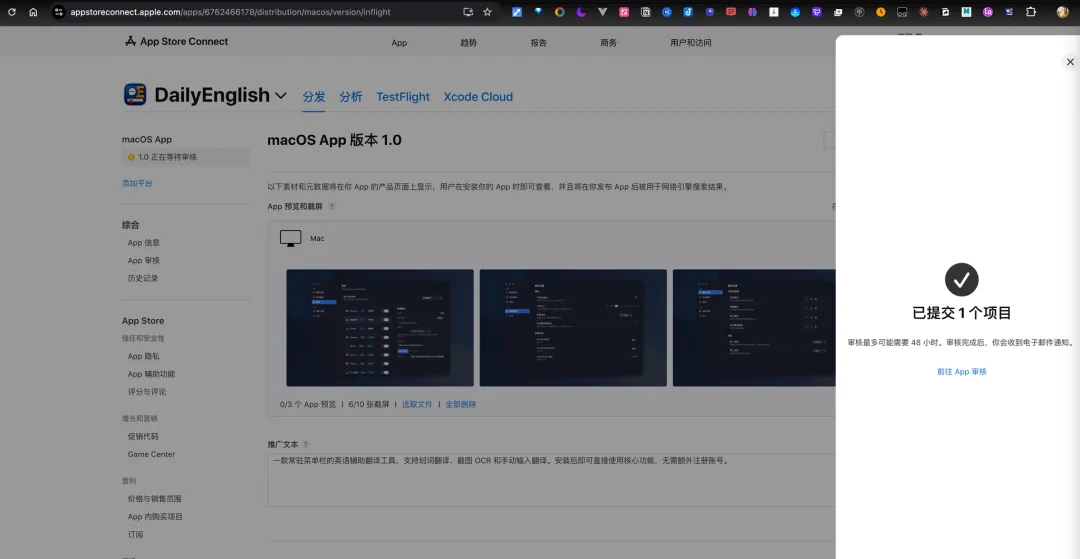The image size is (1080, 559).
Task: Switch to the 分发 tab
Action: coord(314,97)
